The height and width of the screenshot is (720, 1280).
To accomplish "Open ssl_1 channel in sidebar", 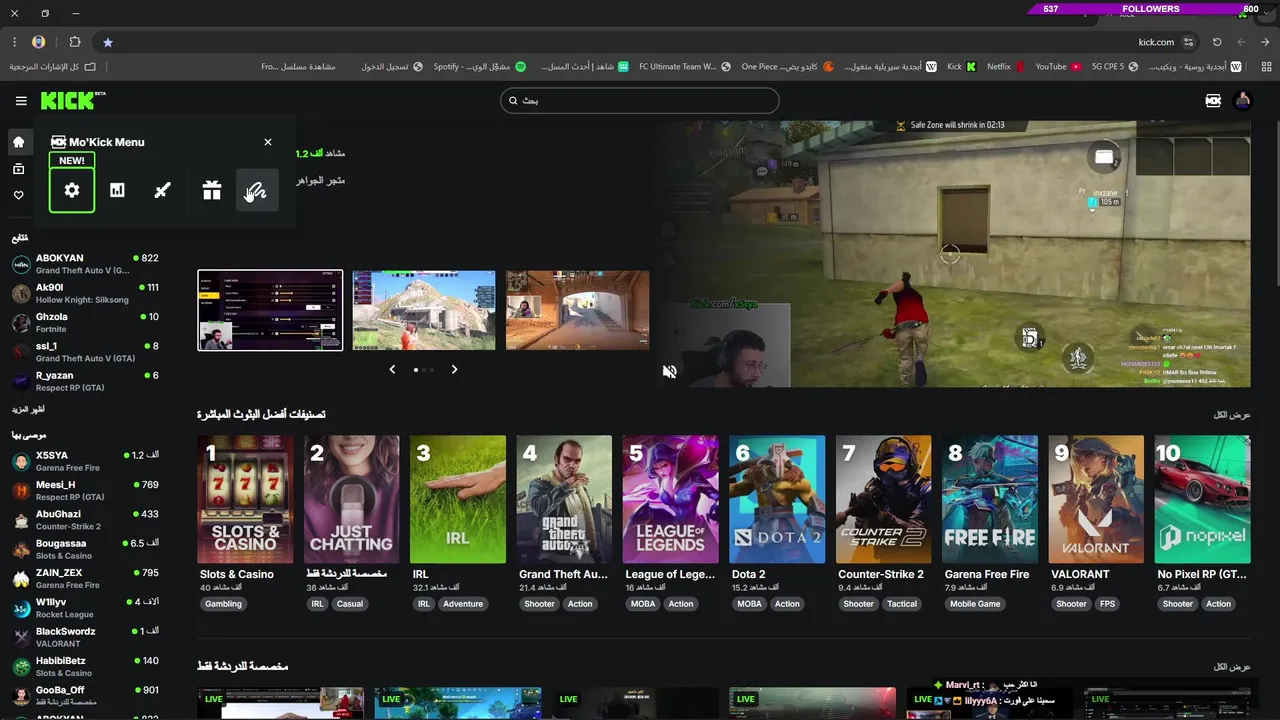I will click(85, 351).
